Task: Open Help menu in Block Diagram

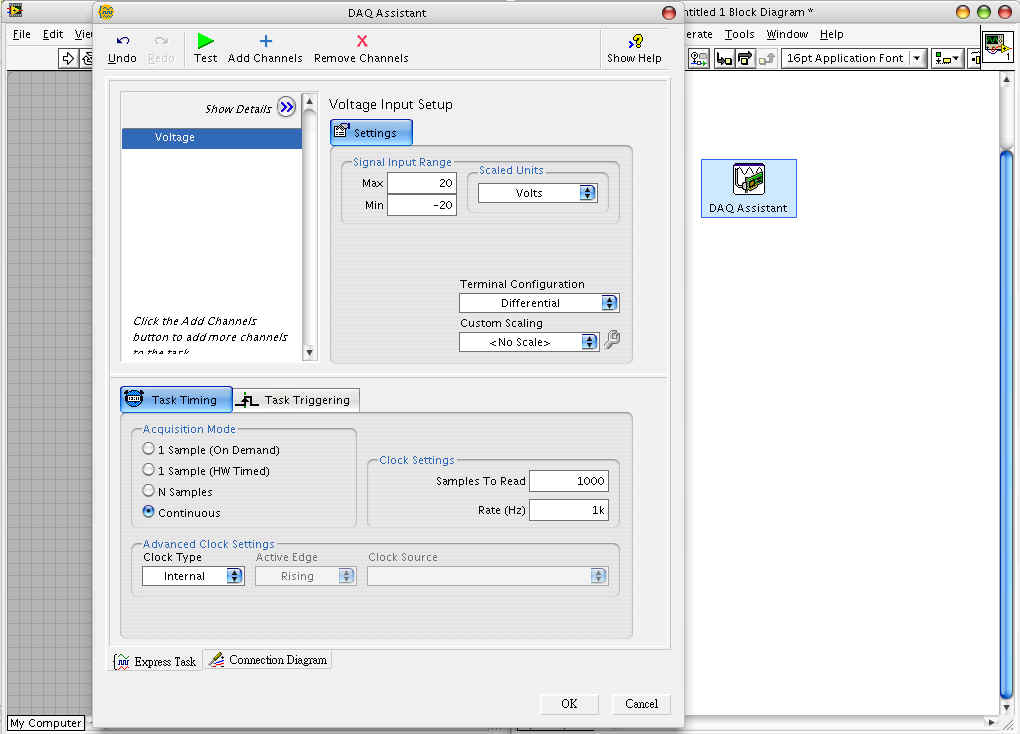Action: pyautogui.click(x=831, y=34)
